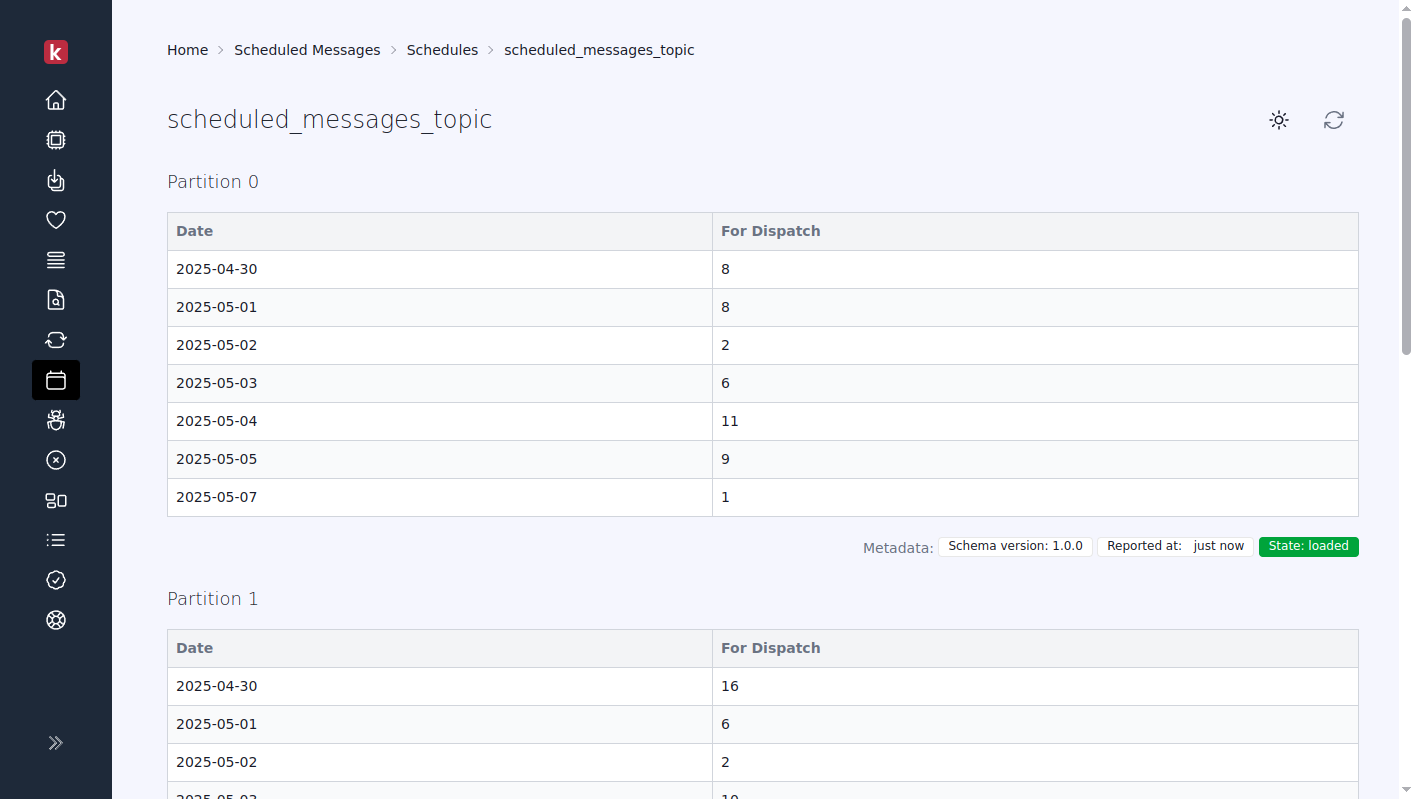
Task: Open the Home dashboard via house icon
Action: click(x=56, y=100)
